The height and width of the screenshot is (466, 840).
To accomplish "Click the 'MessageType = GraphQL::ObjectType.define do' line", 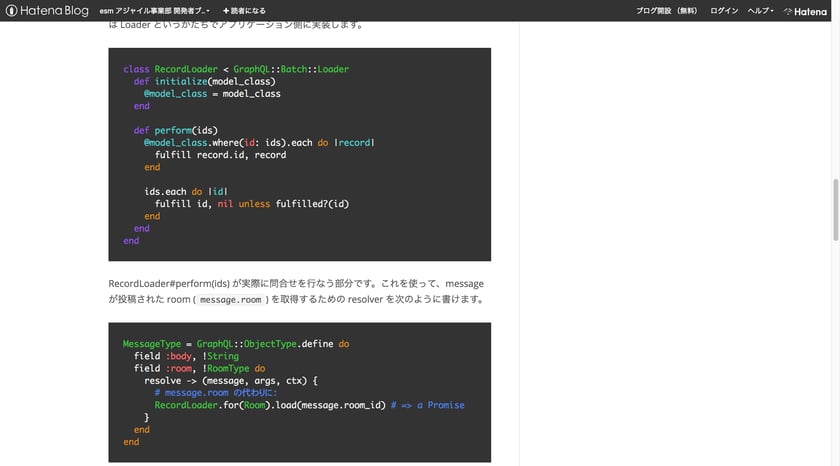I will (x=236, y=344).
